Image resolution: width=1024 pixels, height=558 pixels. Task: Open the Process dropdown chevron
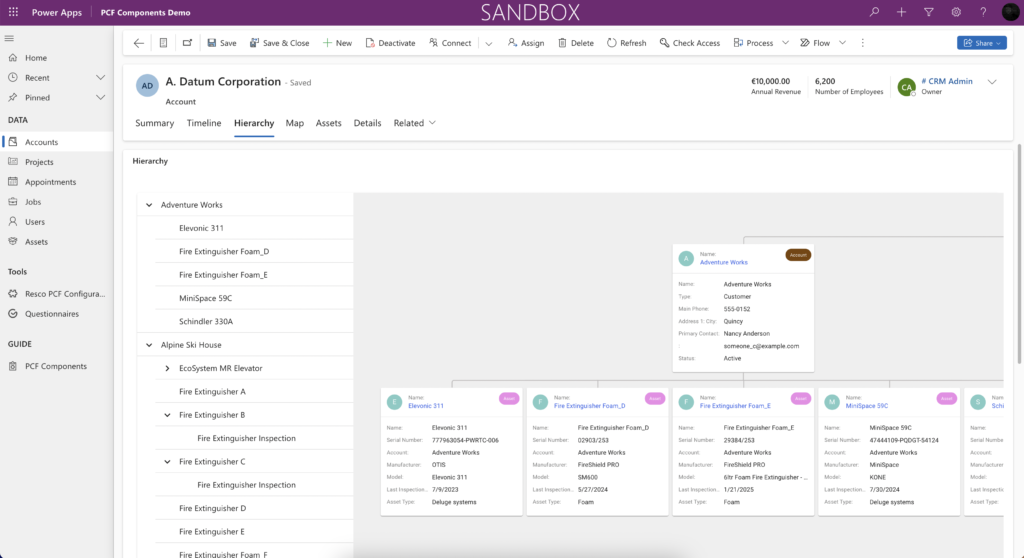[x=786, y=43]
